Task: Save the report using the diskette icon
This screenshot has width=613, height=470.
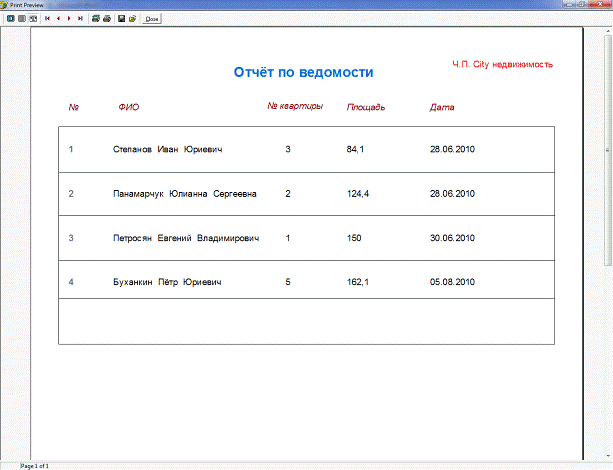Action: tap(121, 19)
